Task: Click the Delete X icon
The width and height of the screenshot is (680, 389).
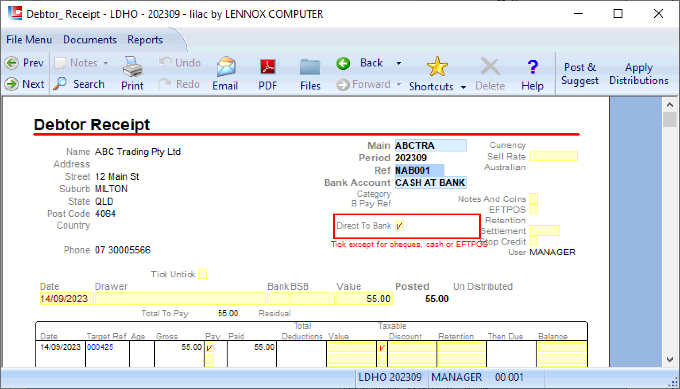Action: tap(490, 67)
